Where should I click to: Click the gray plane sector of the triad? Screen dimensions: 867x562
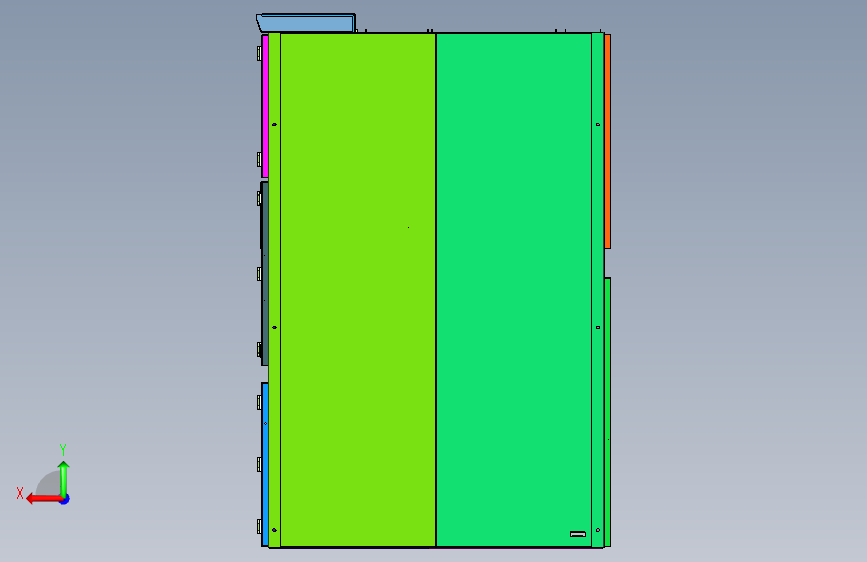[x=49, y=483]
